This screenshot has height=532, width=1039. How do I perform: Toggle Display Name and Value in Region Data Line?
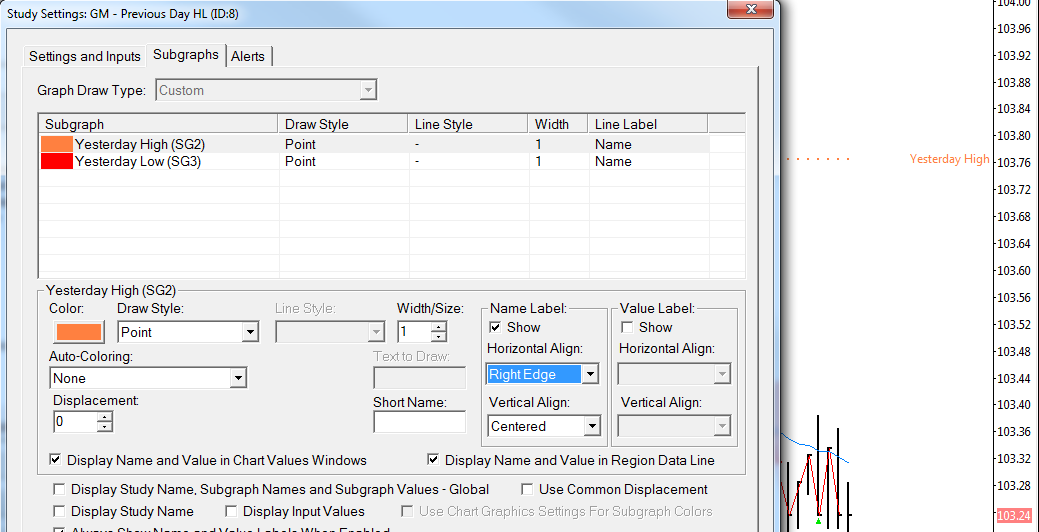point(433,460)
